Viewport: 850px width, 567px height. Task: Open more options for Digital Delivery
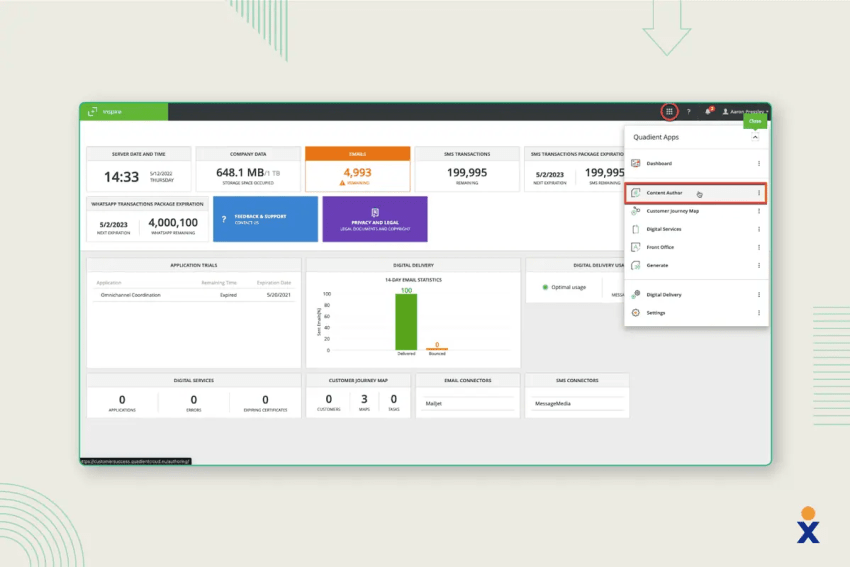tap(759, 294)
